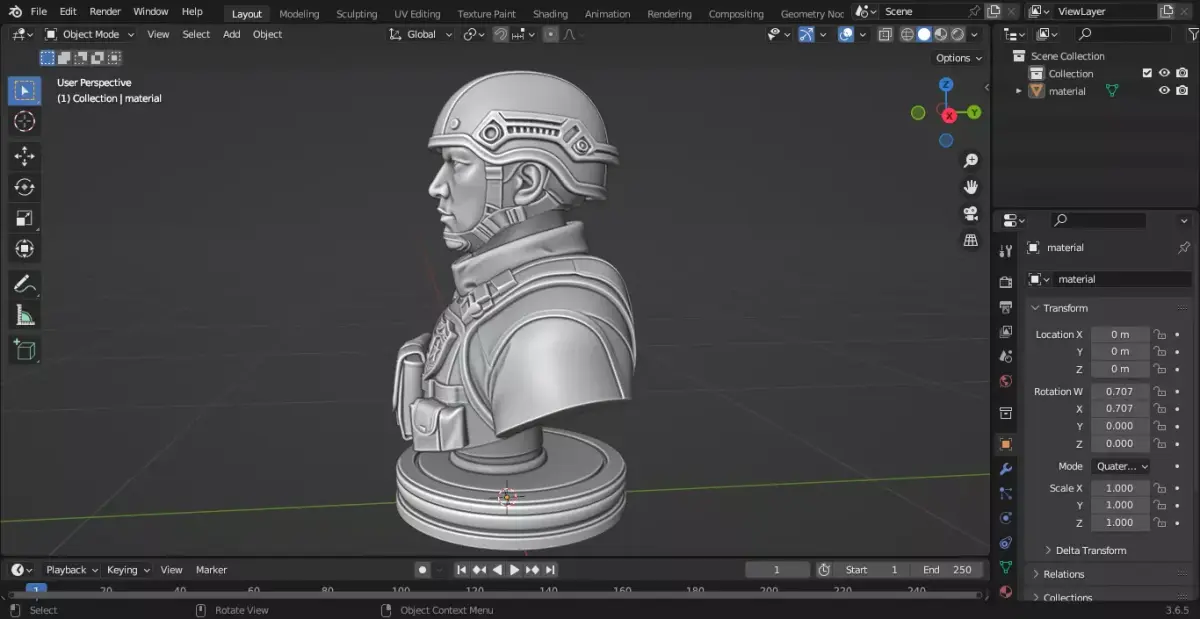
Task: Choose the Move tool
Action: click(25, 156)
